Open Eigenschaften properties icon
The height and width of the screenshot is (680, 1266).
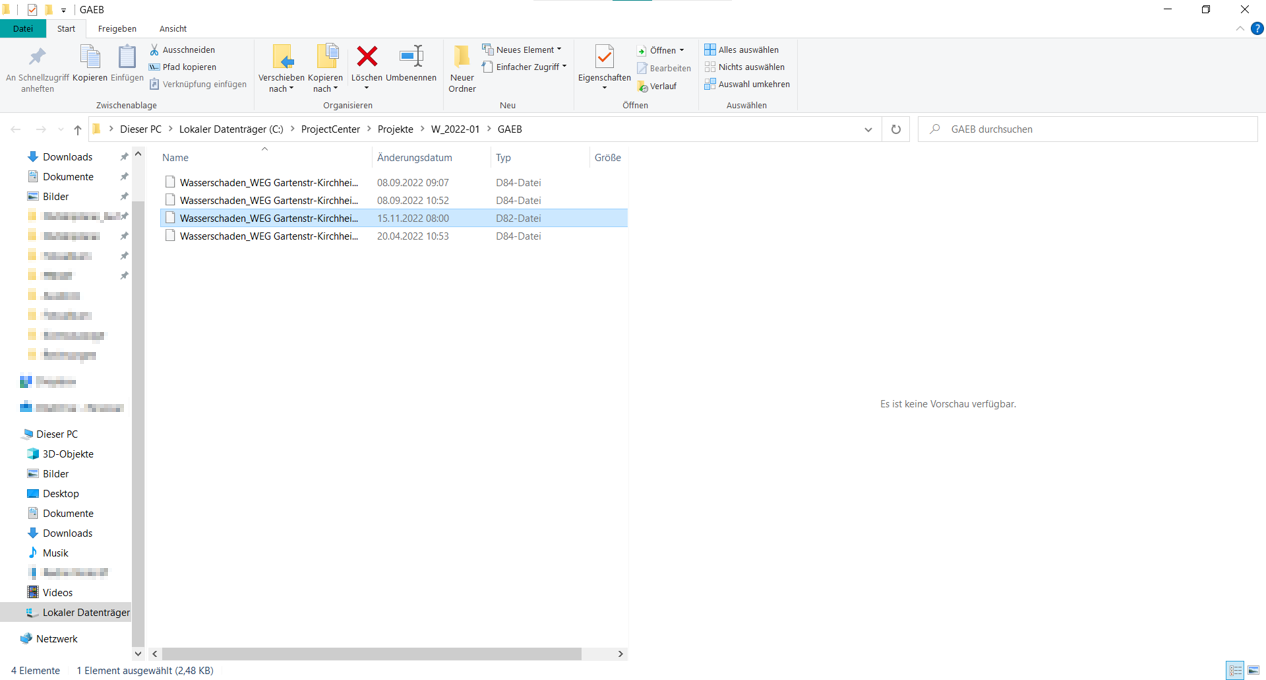click(x=604, y=58)
